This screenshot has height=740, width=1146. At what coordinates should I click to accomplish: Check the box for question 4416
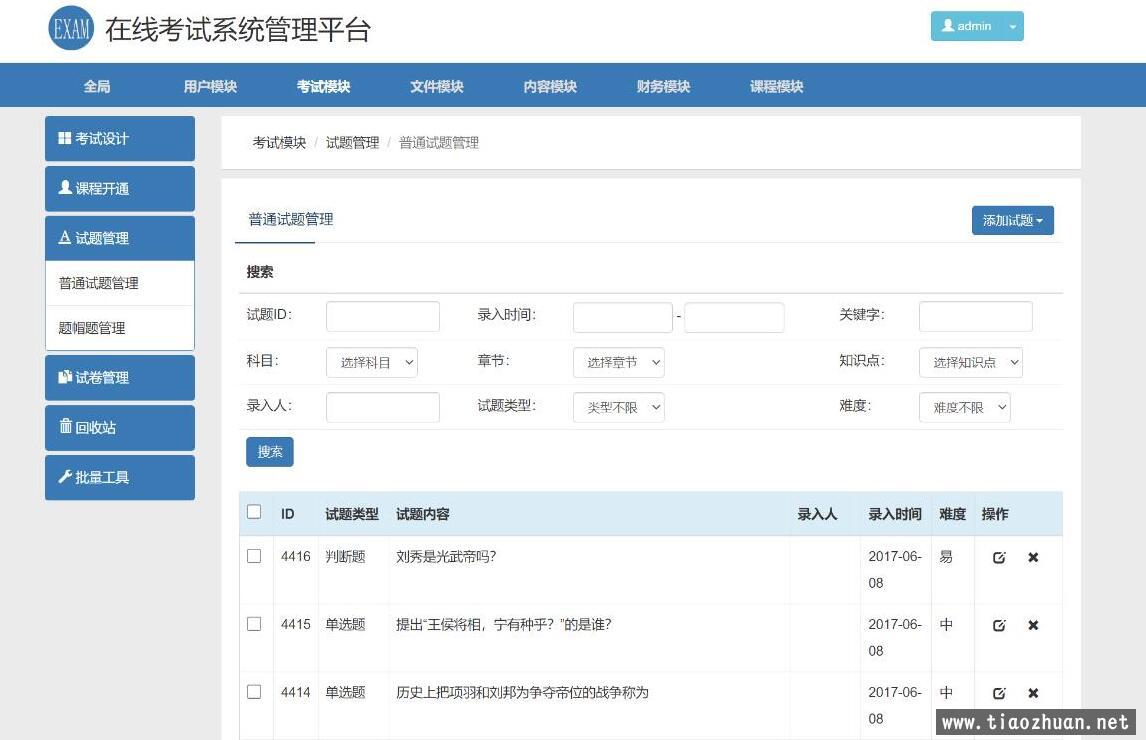[x=254, y=556]
